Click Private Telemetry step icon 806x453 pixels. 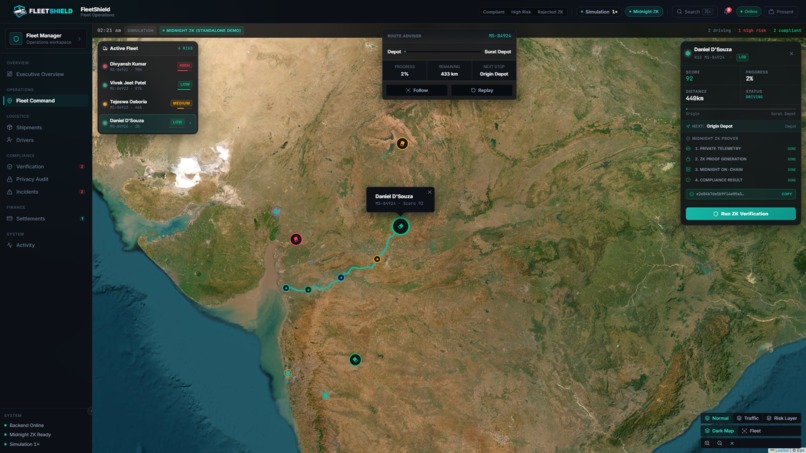click(688, 149)
